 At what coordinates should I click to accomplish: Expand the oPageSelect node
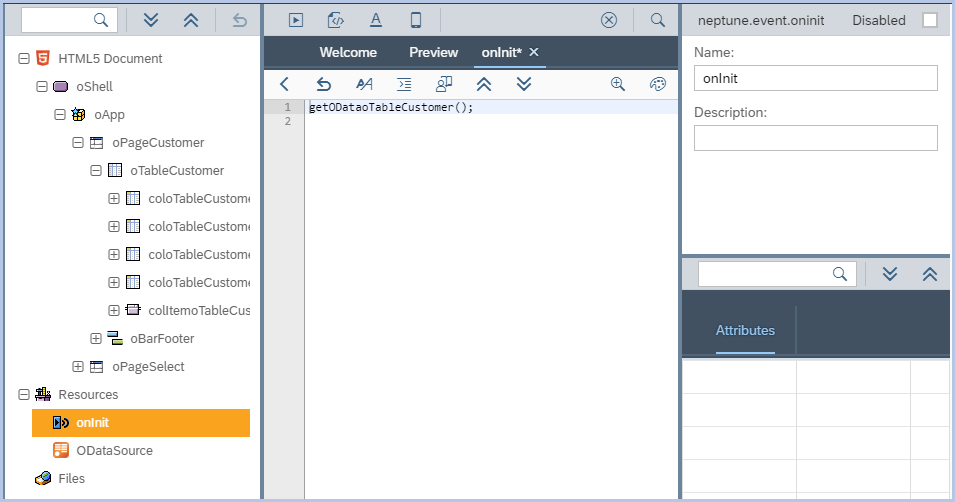point(77,366)
